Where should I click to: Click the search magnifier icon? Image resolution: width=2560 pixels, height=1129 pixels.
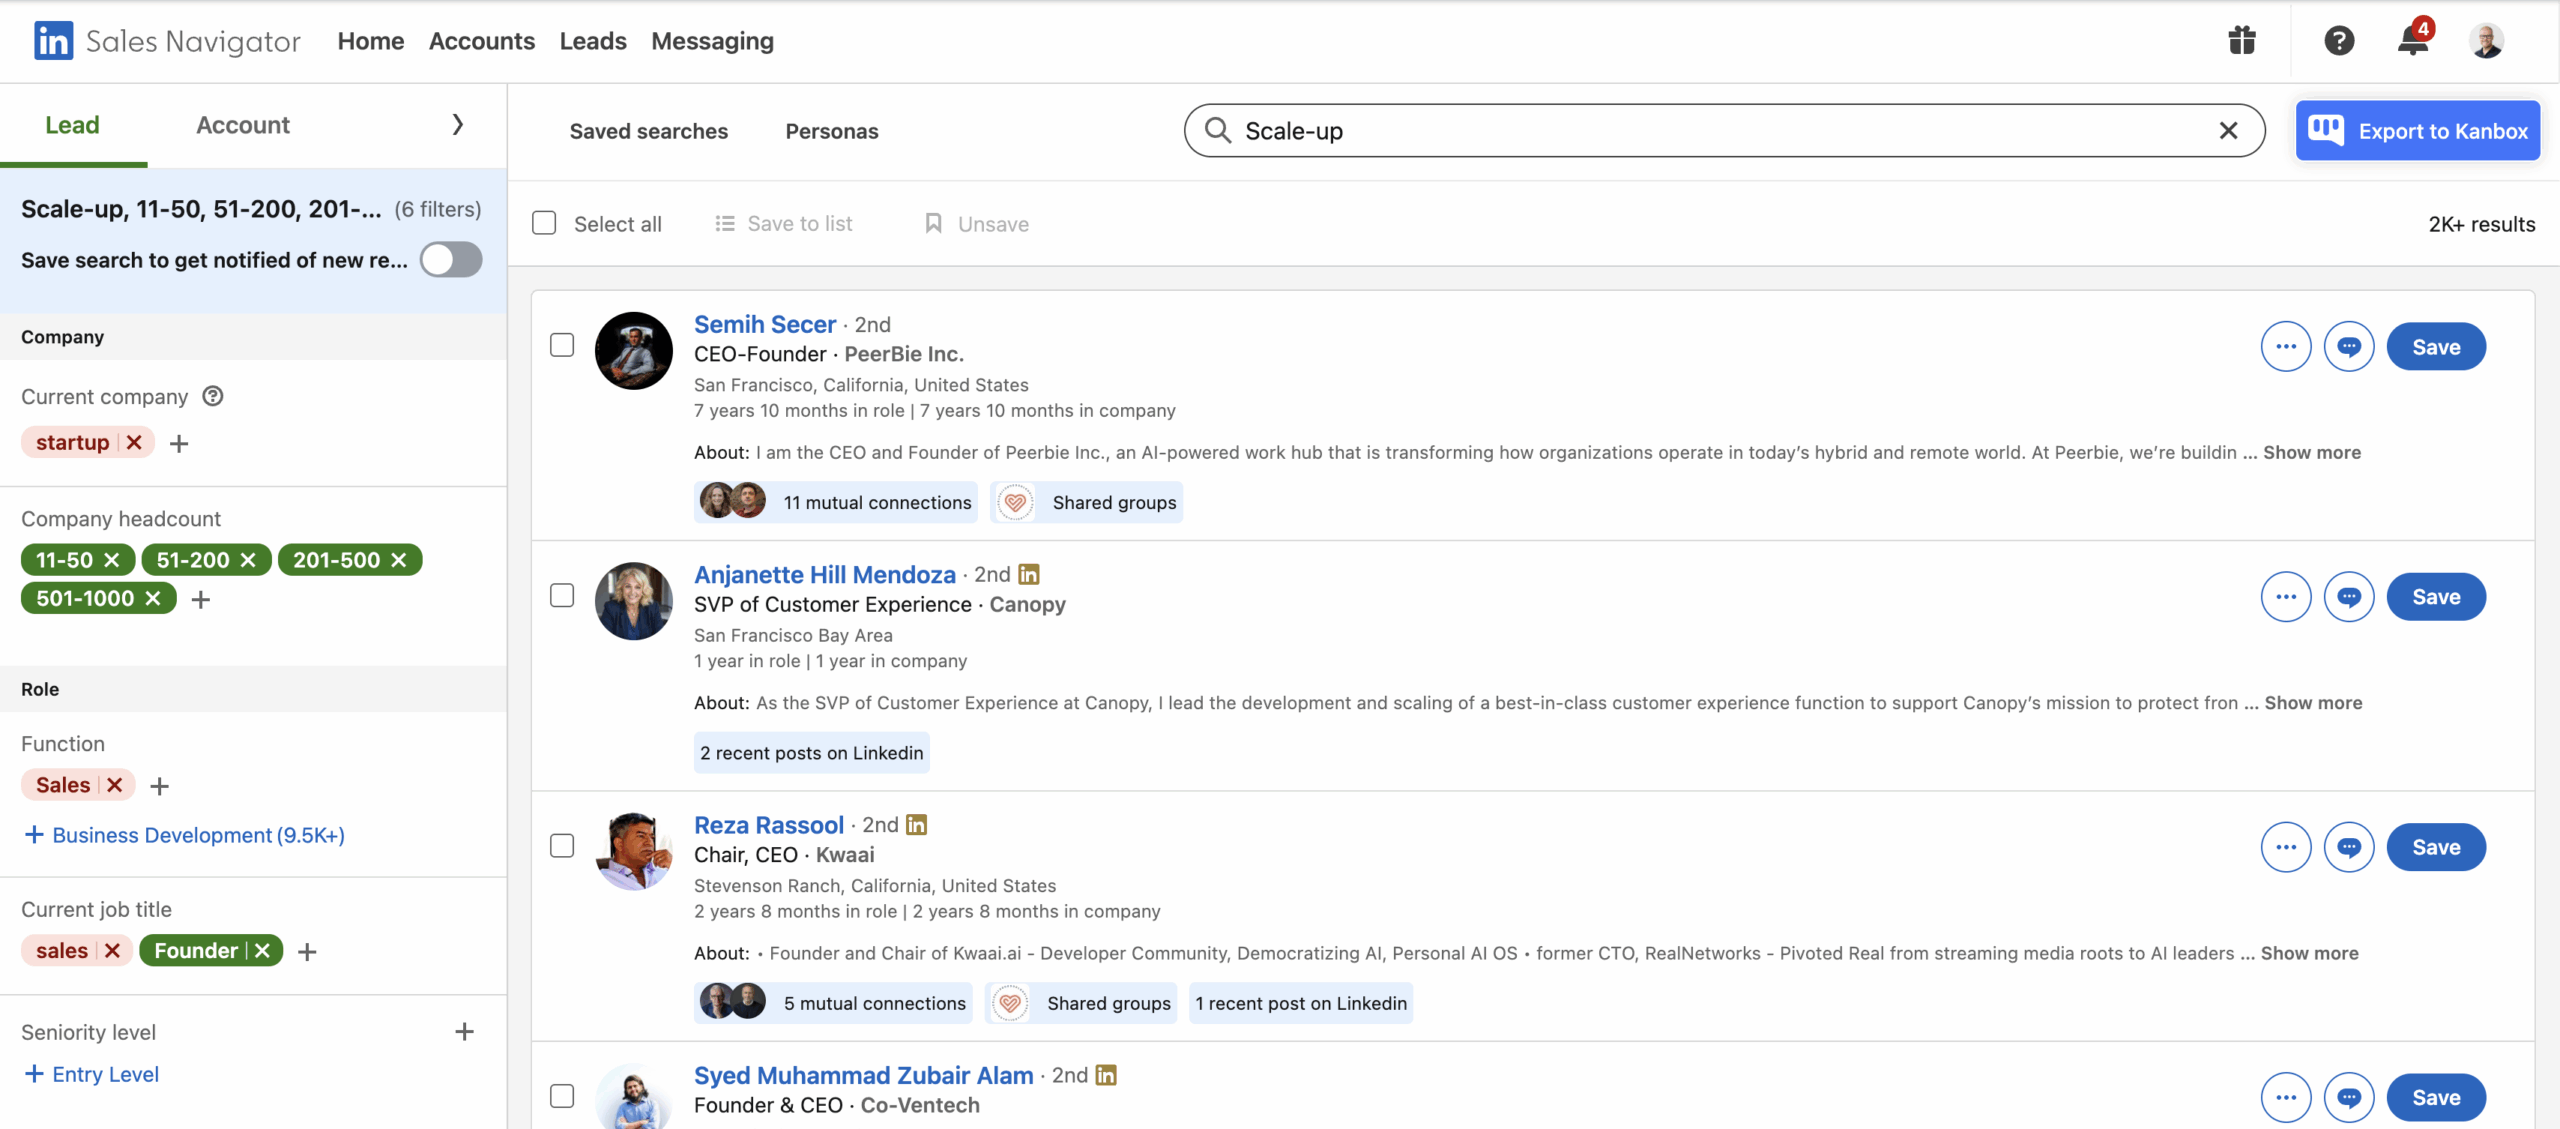(1217, 131)
